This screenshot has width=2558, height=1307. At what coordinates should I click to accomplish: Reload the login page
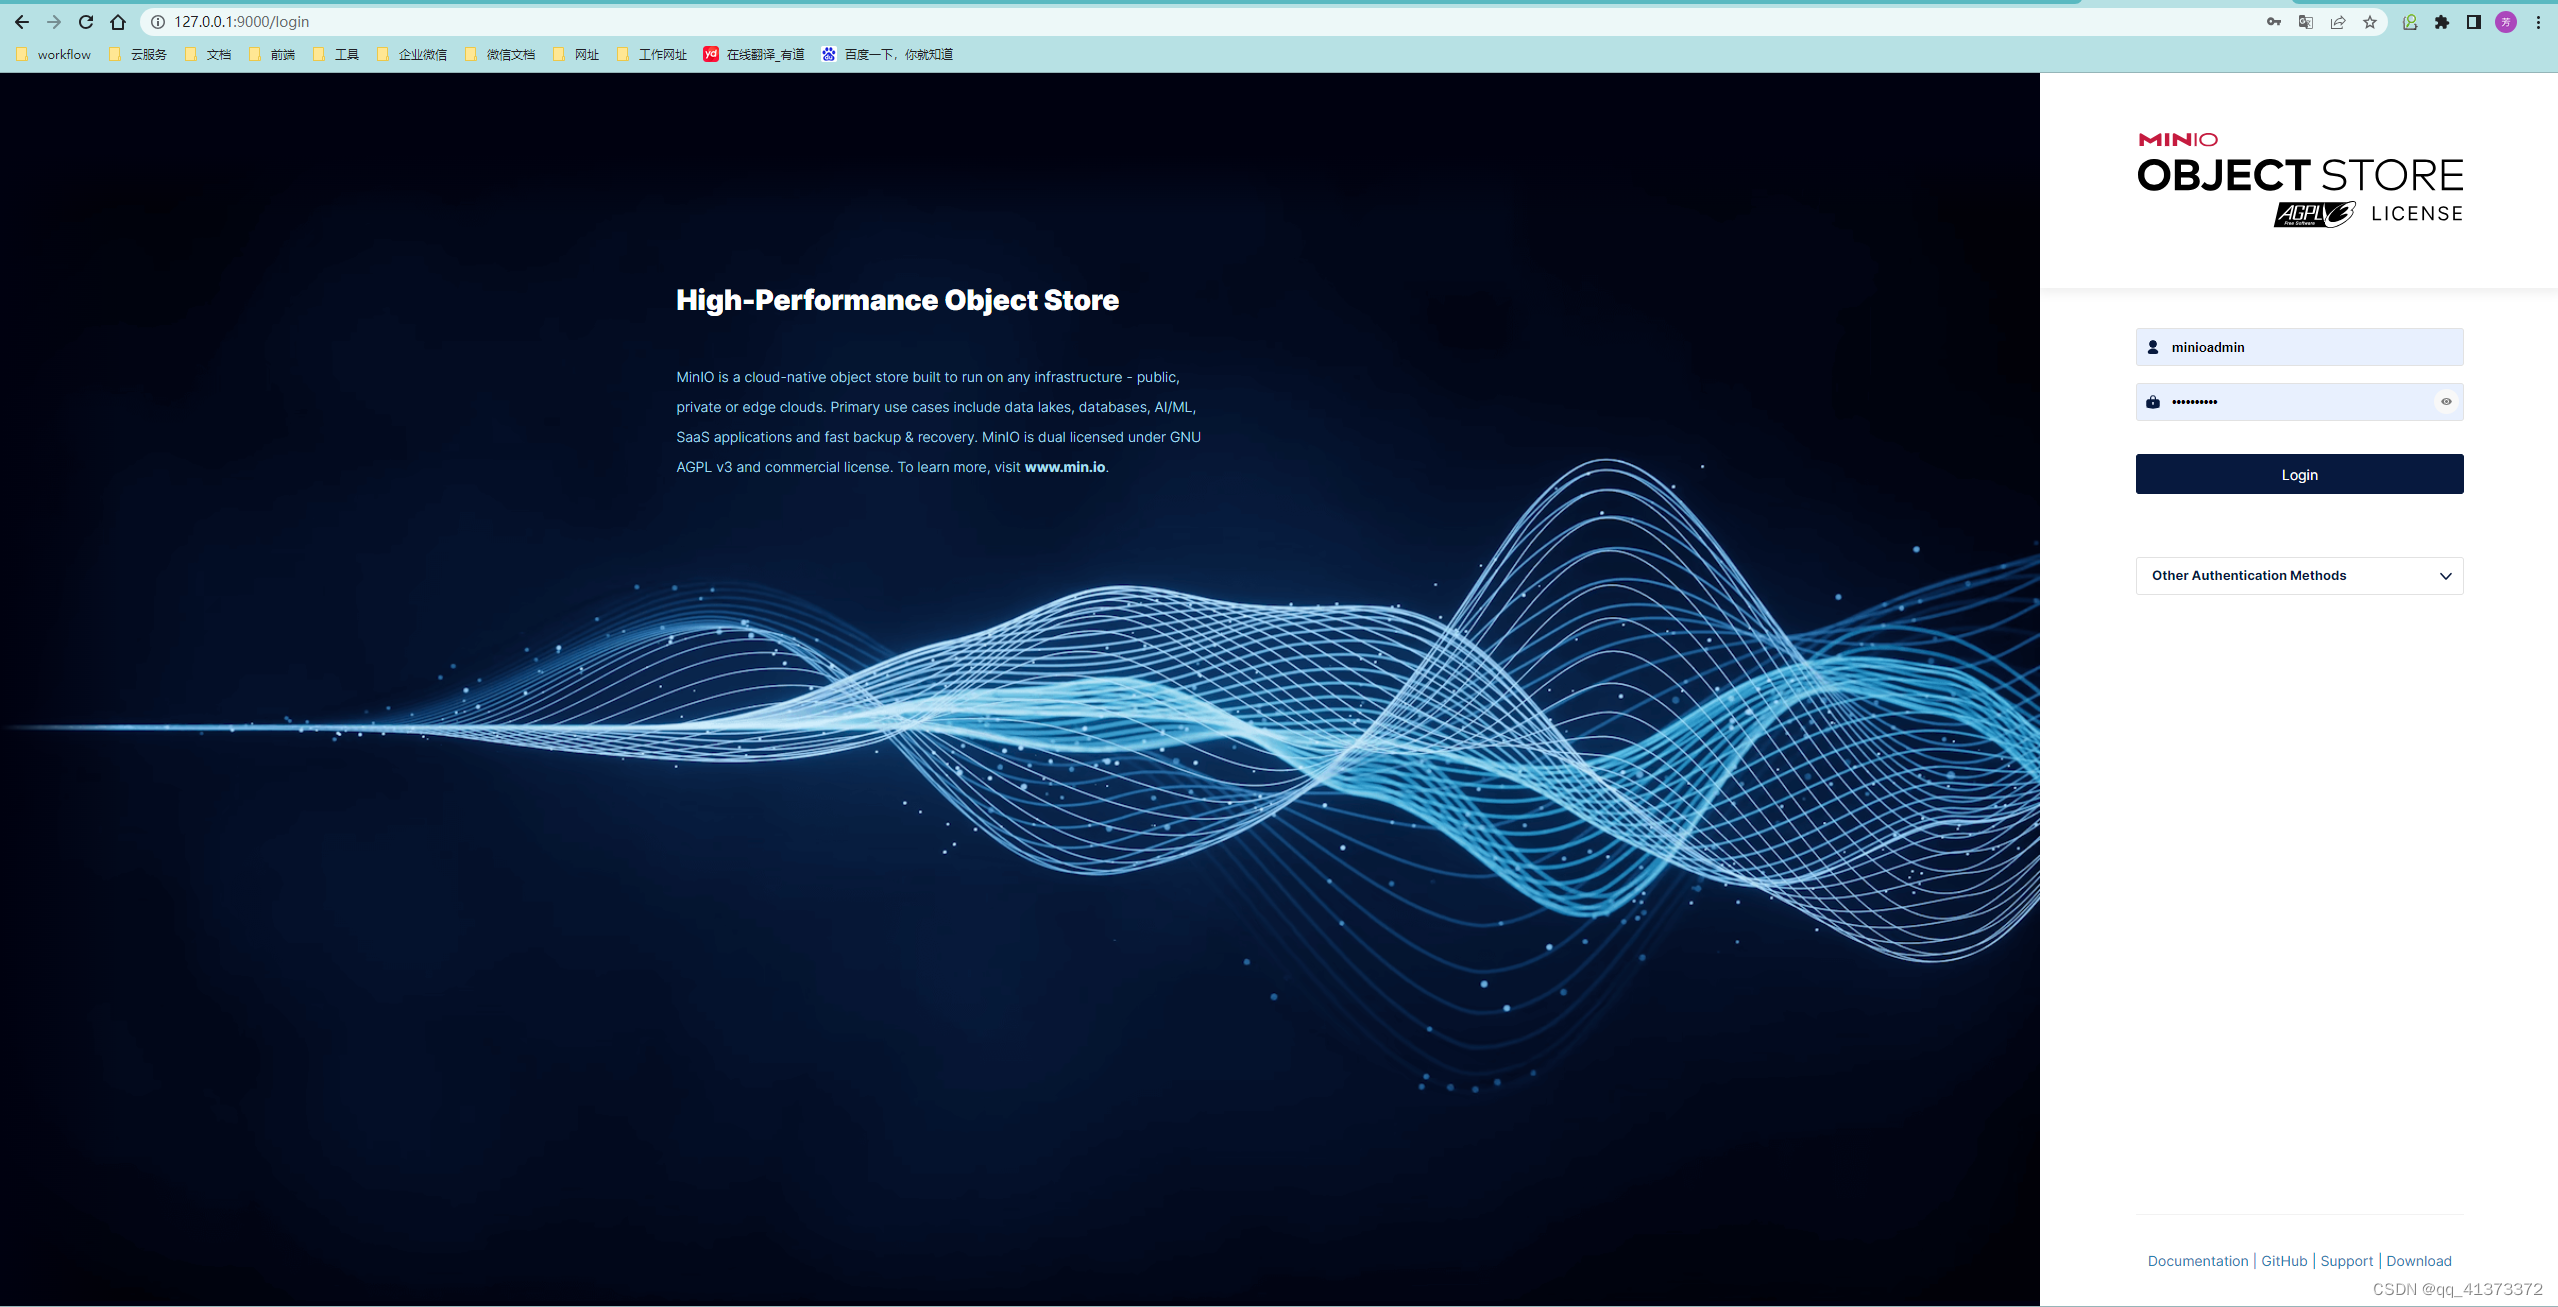point(86,22)
